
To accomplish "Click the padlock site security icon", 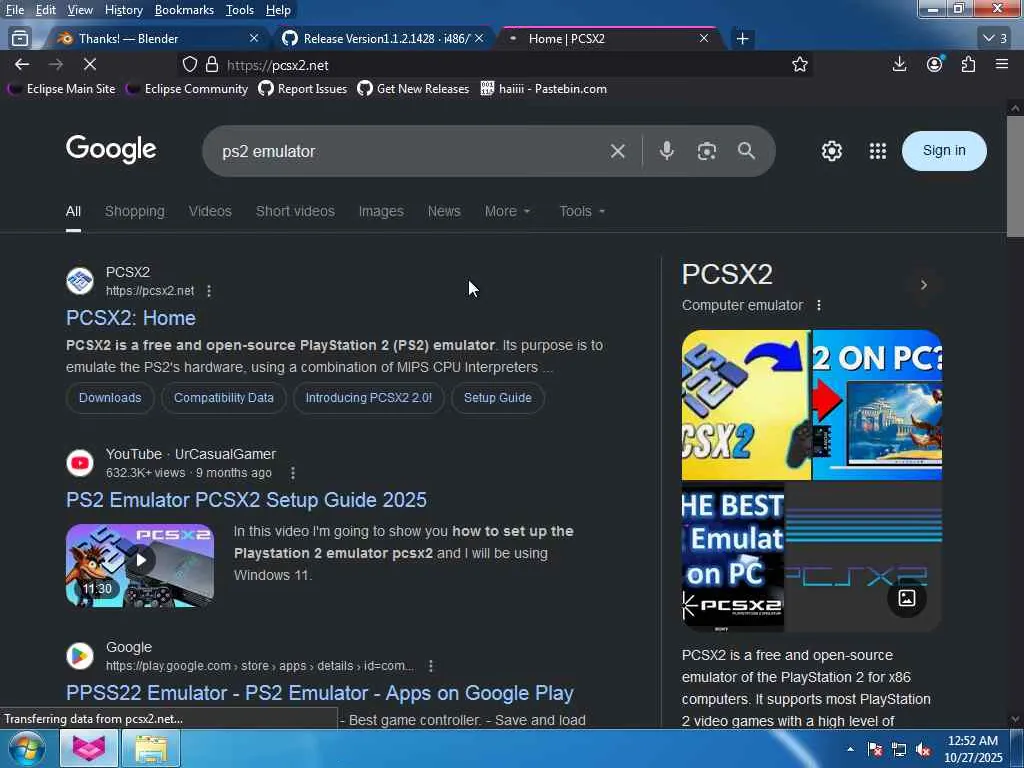I will pyautogui.click(x=212, y=64).
